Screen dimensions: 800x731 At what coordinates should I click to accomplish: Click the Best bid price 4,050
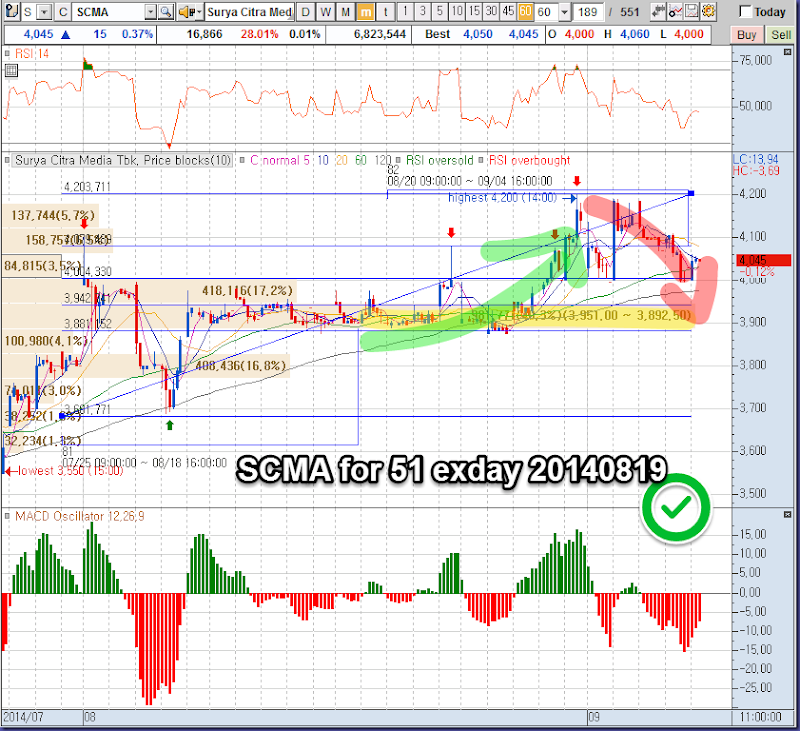[x=478, y=34]
